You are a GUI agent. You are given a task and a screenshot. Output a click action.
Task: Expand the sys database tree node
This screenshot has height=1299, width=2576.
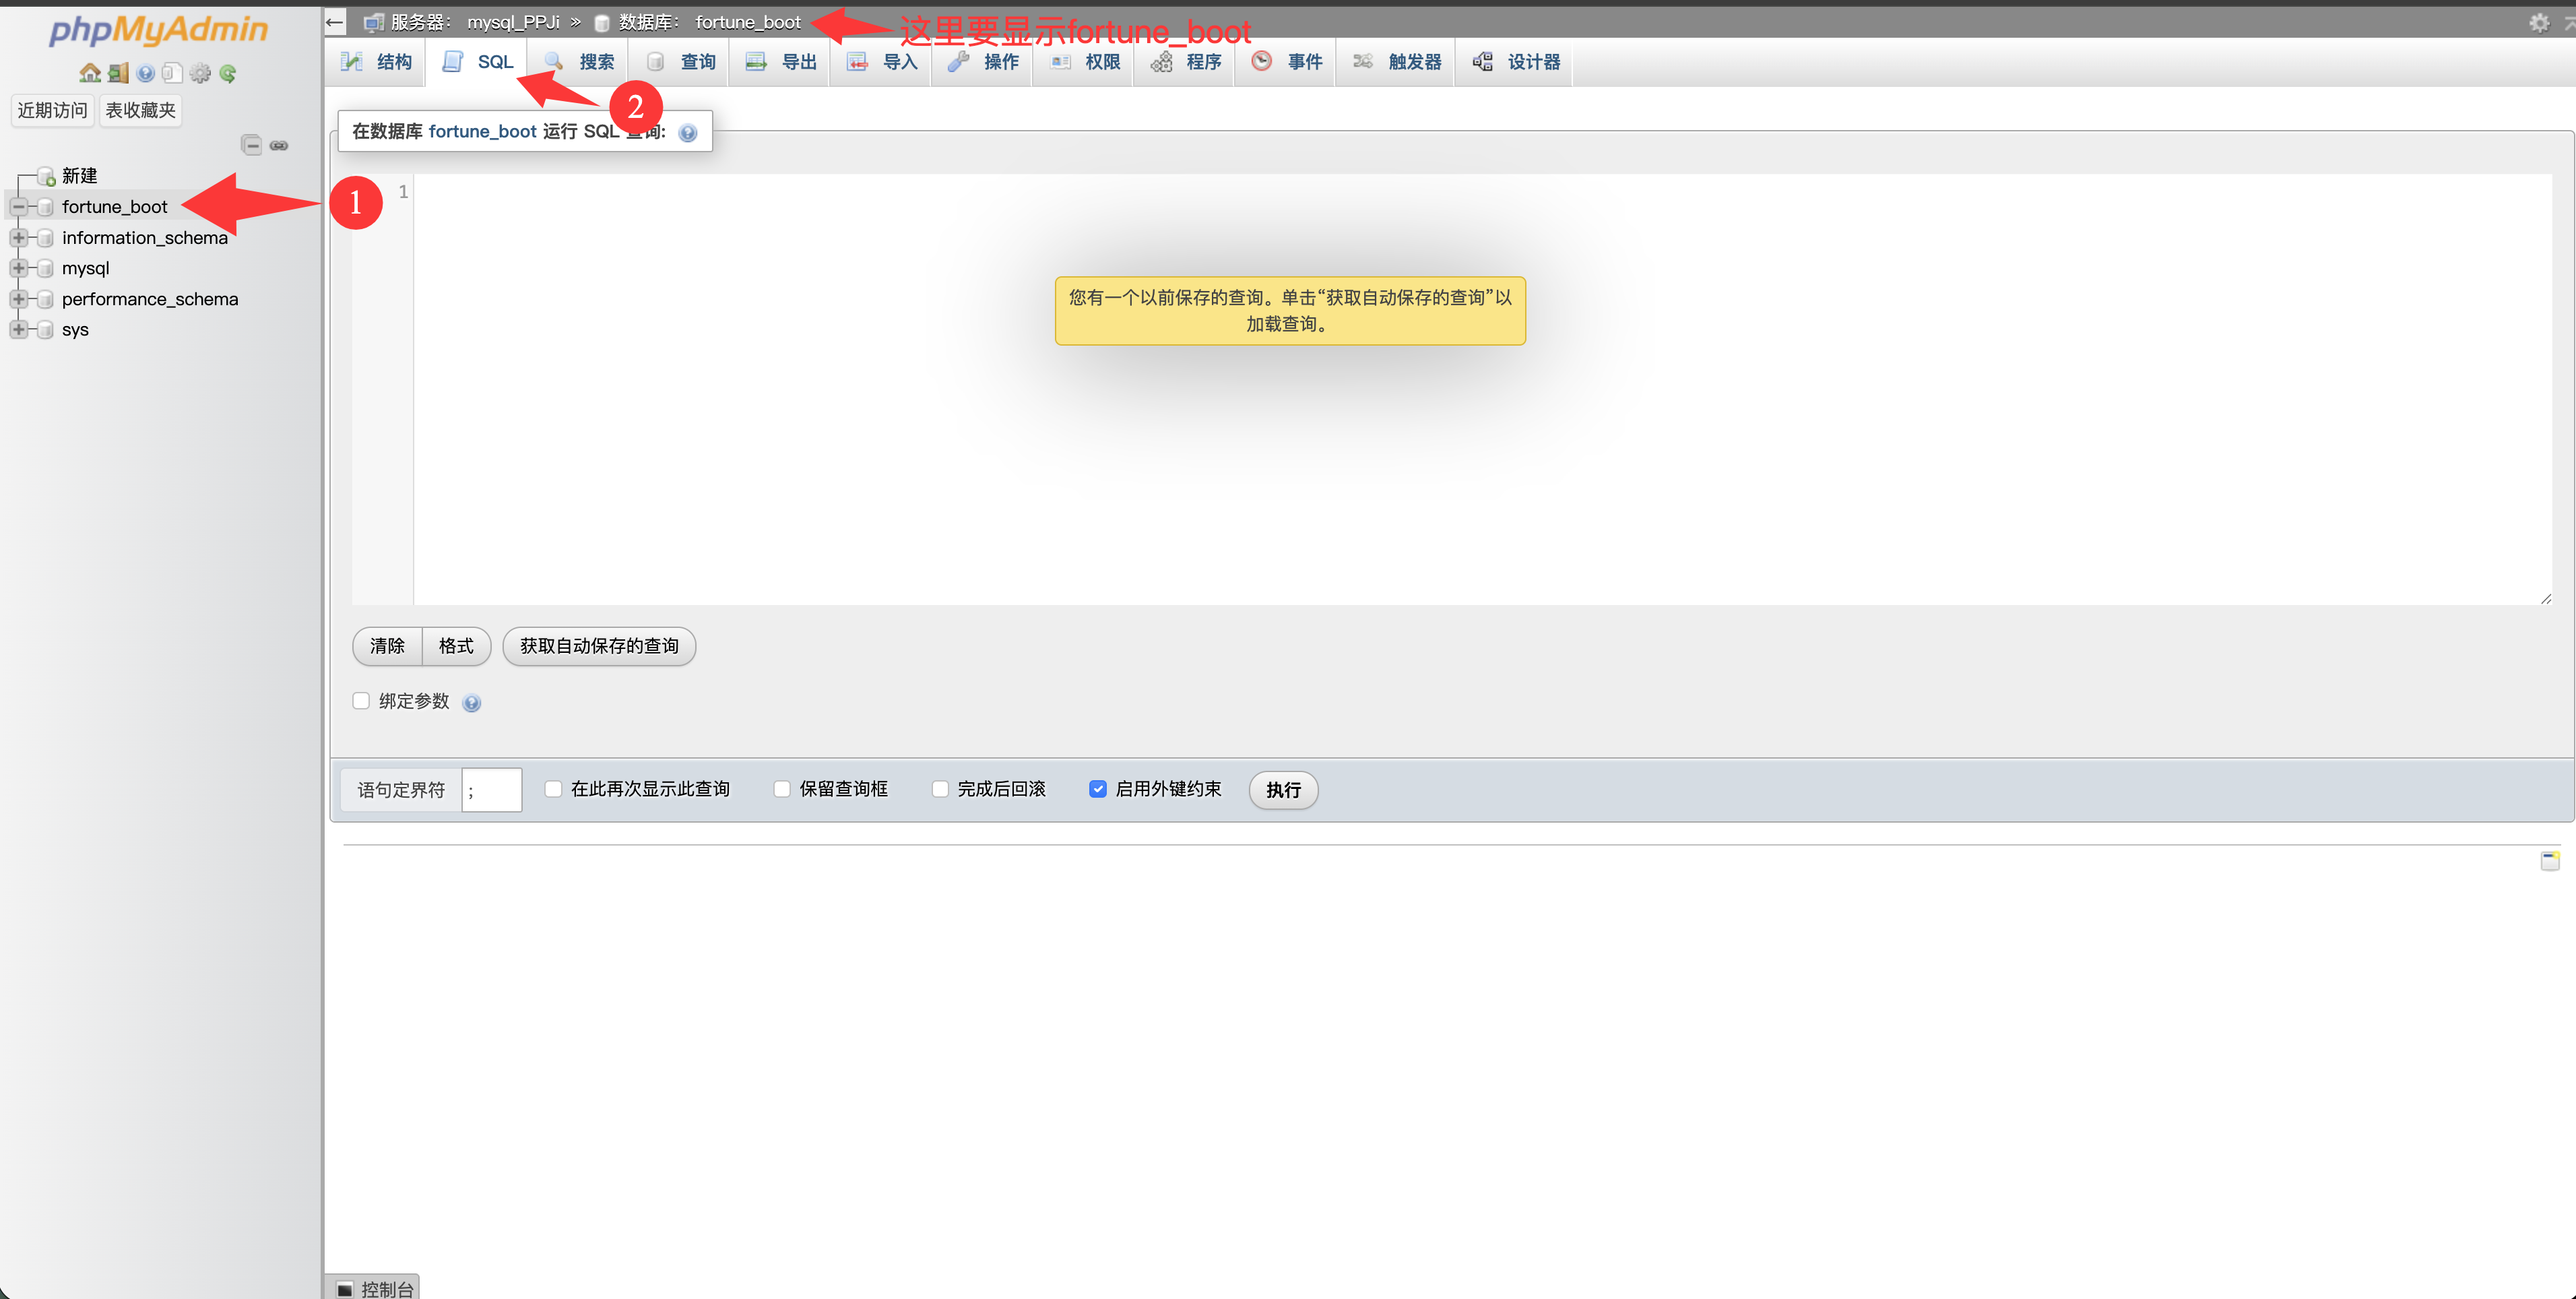[x=18, y=330]
